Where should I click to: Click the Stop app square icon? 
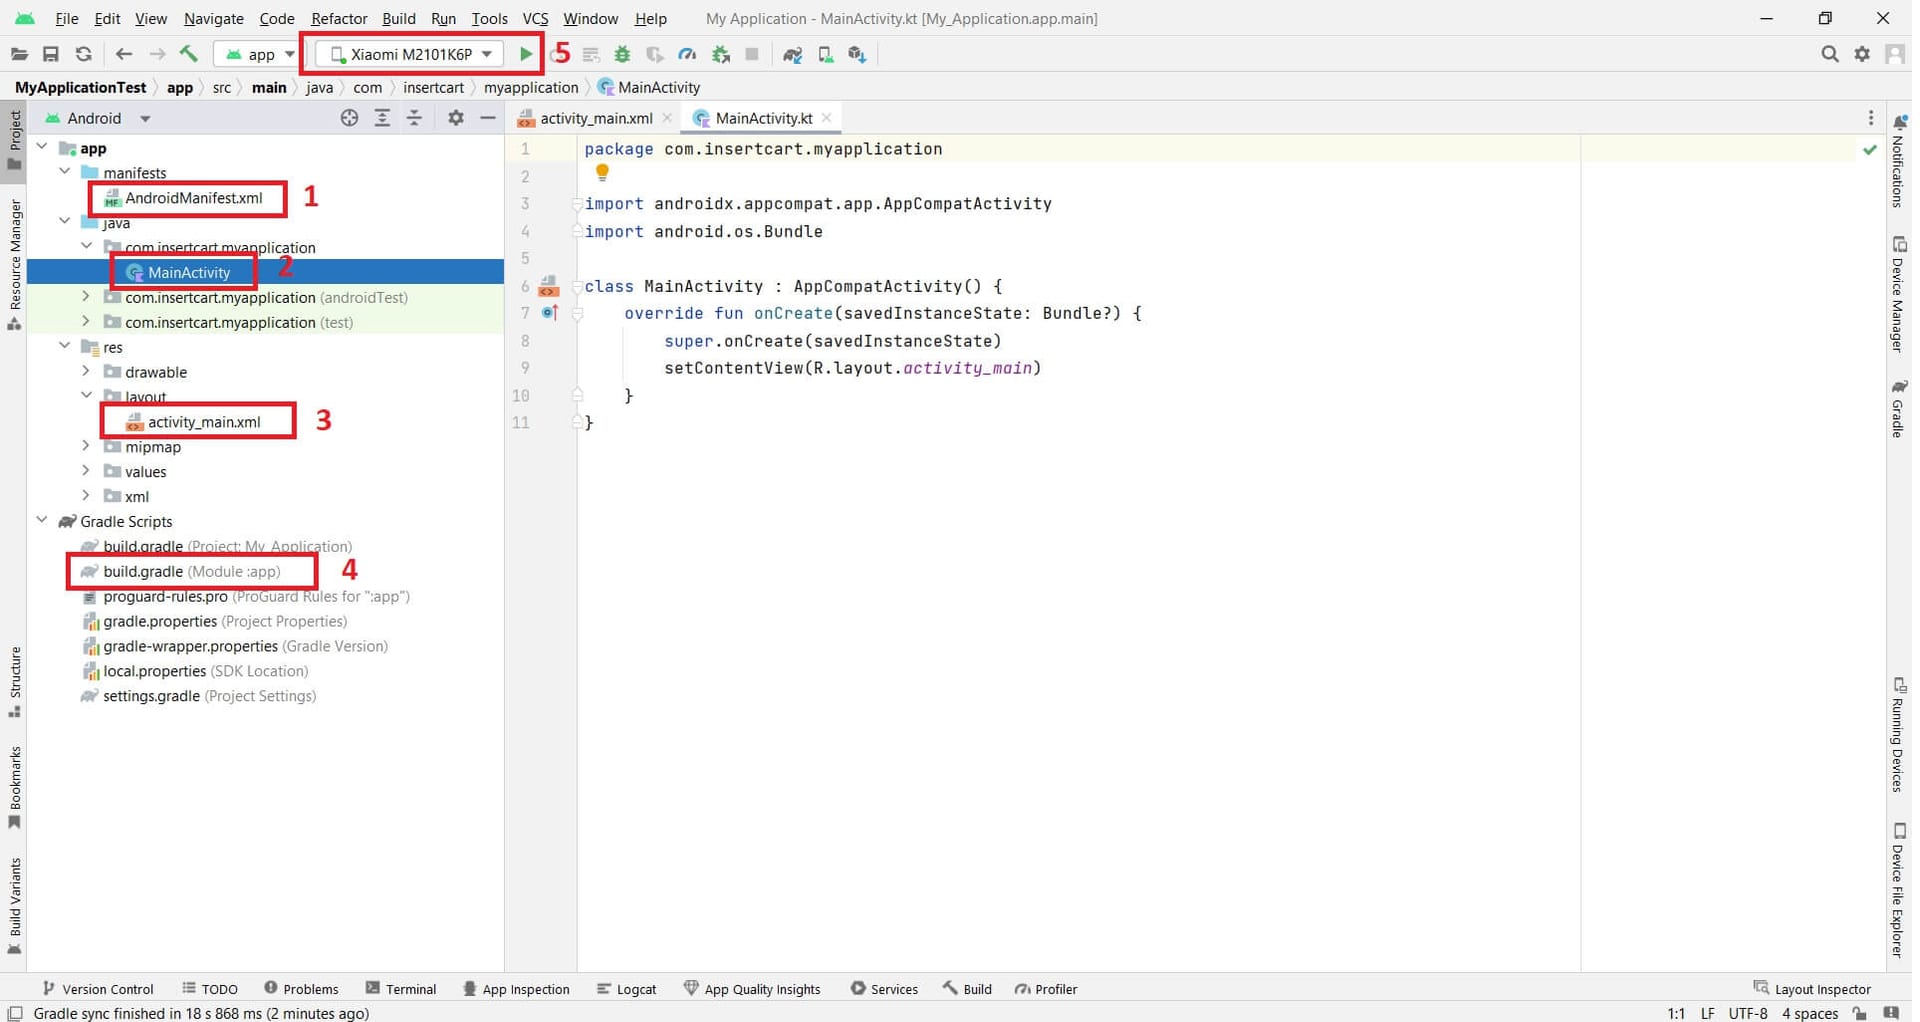pyautogui.click(x=752, y=54)
